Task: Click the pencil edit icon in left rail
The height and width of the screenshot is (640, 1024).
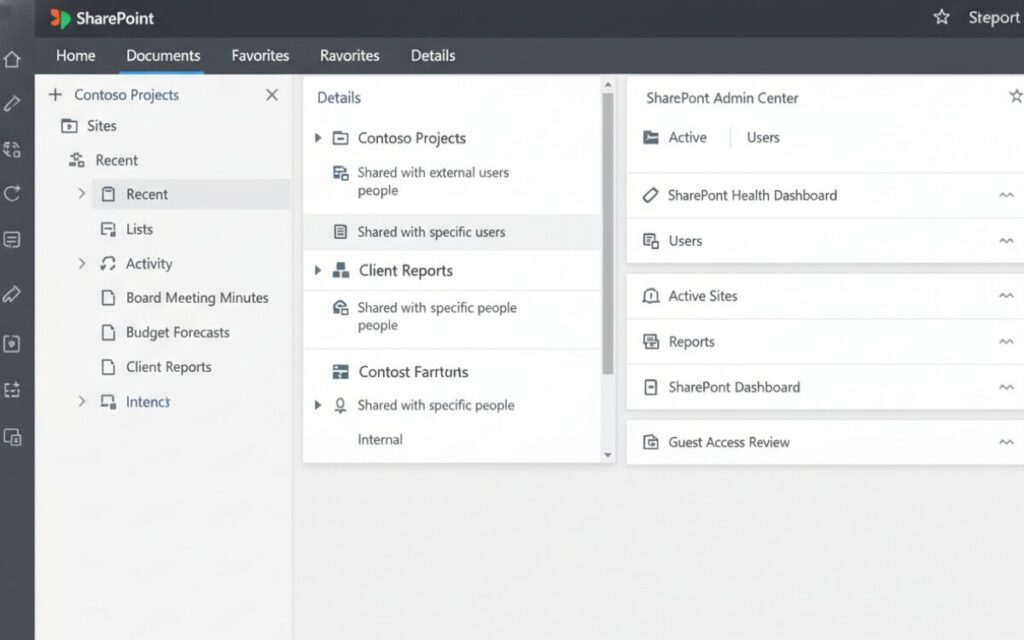Action: pos(12,103)
